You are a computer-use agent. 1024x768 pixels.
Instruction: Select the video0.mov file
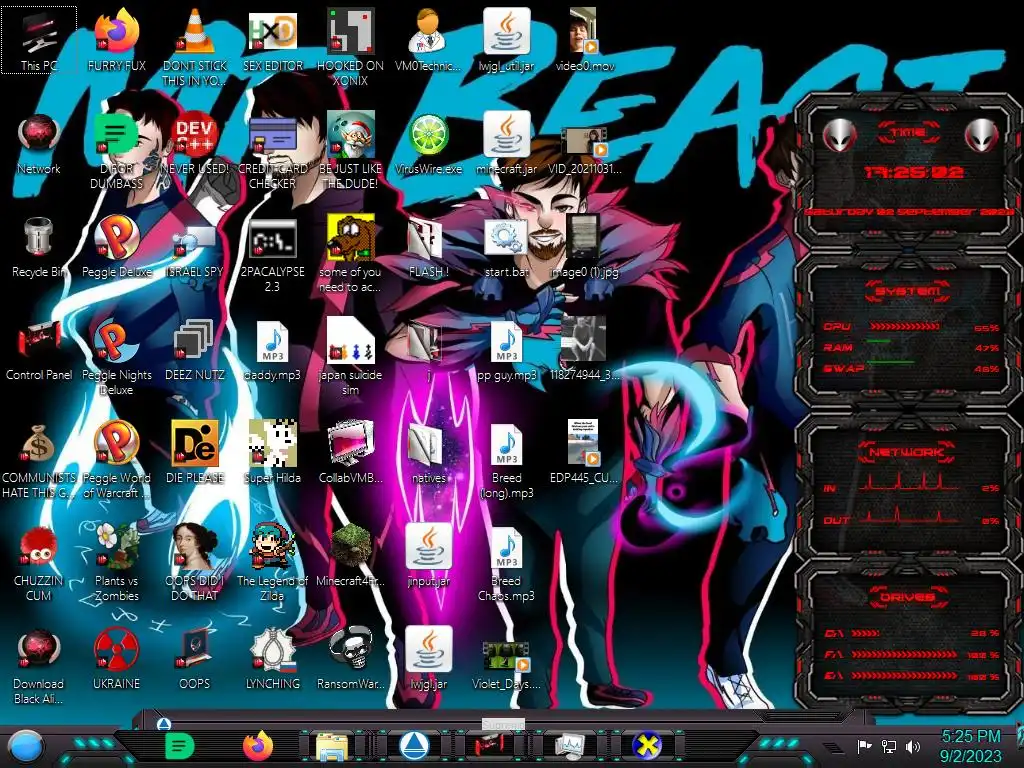(584, 39)
